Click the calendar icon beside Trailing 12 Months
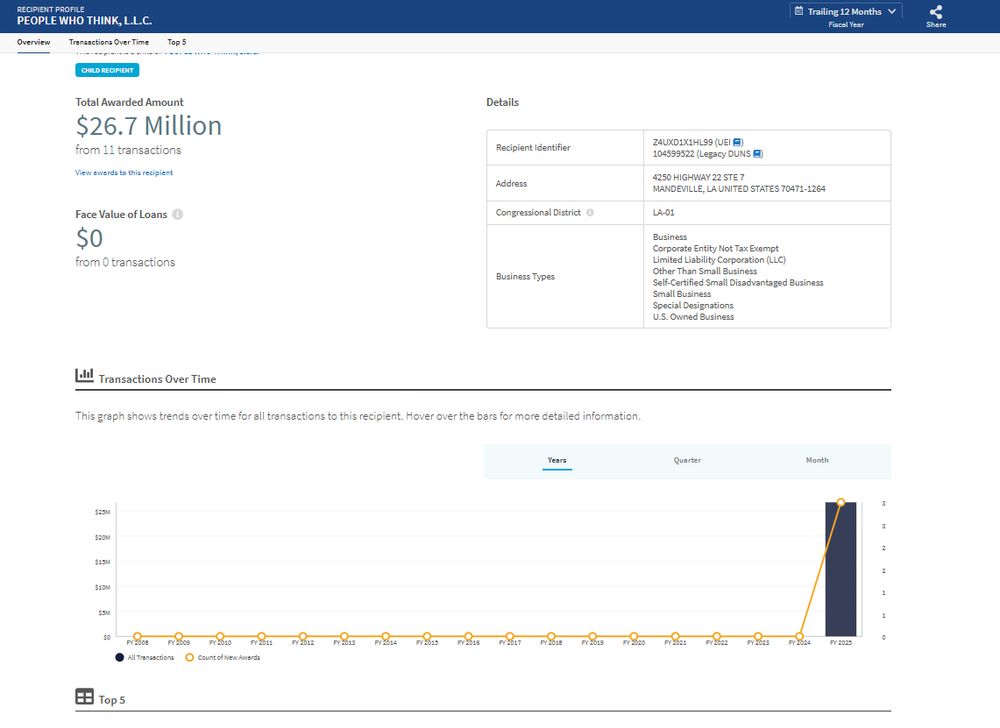Image resolution: width=1000 pixels, height=728 pixels. (798, 11)
